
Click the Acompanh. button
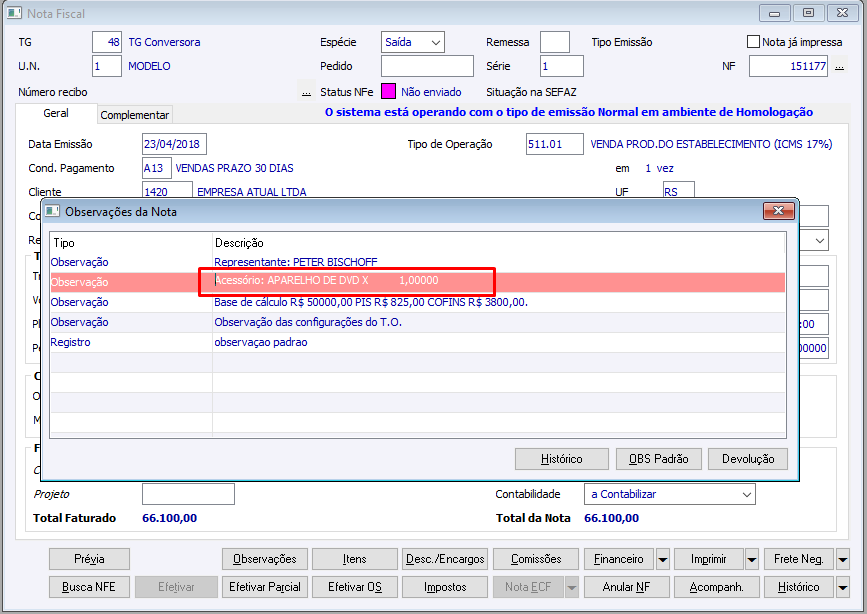point(716,587)
